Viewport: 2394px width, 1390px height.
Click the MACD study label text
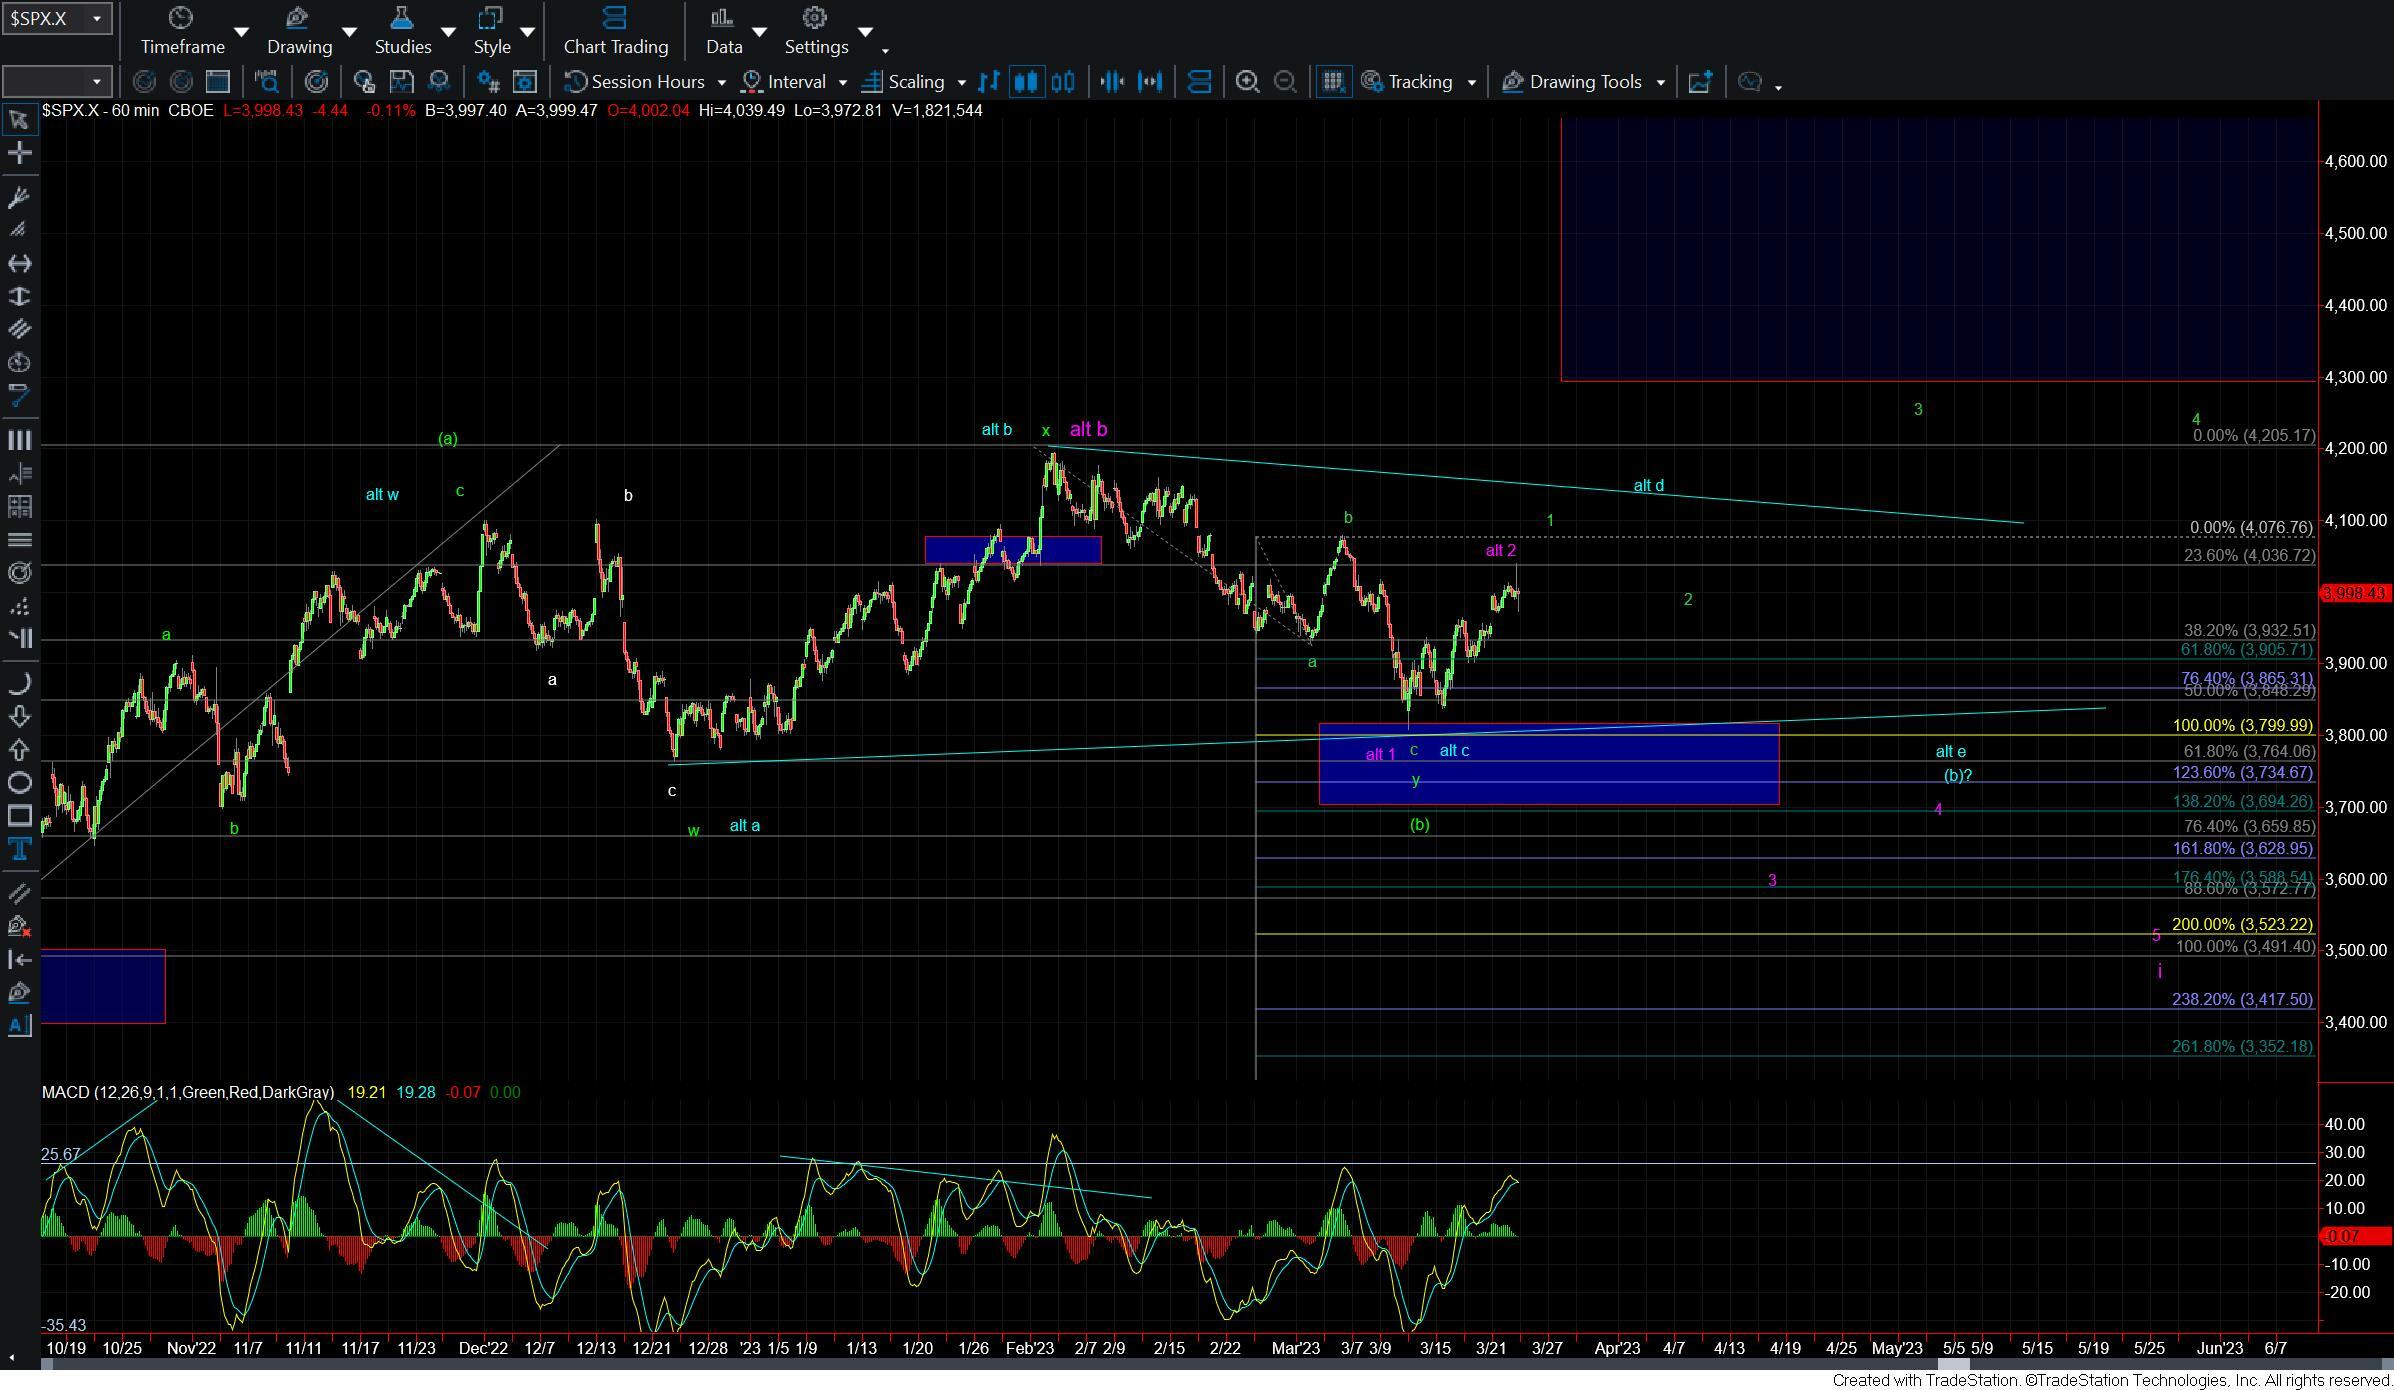188,1092
